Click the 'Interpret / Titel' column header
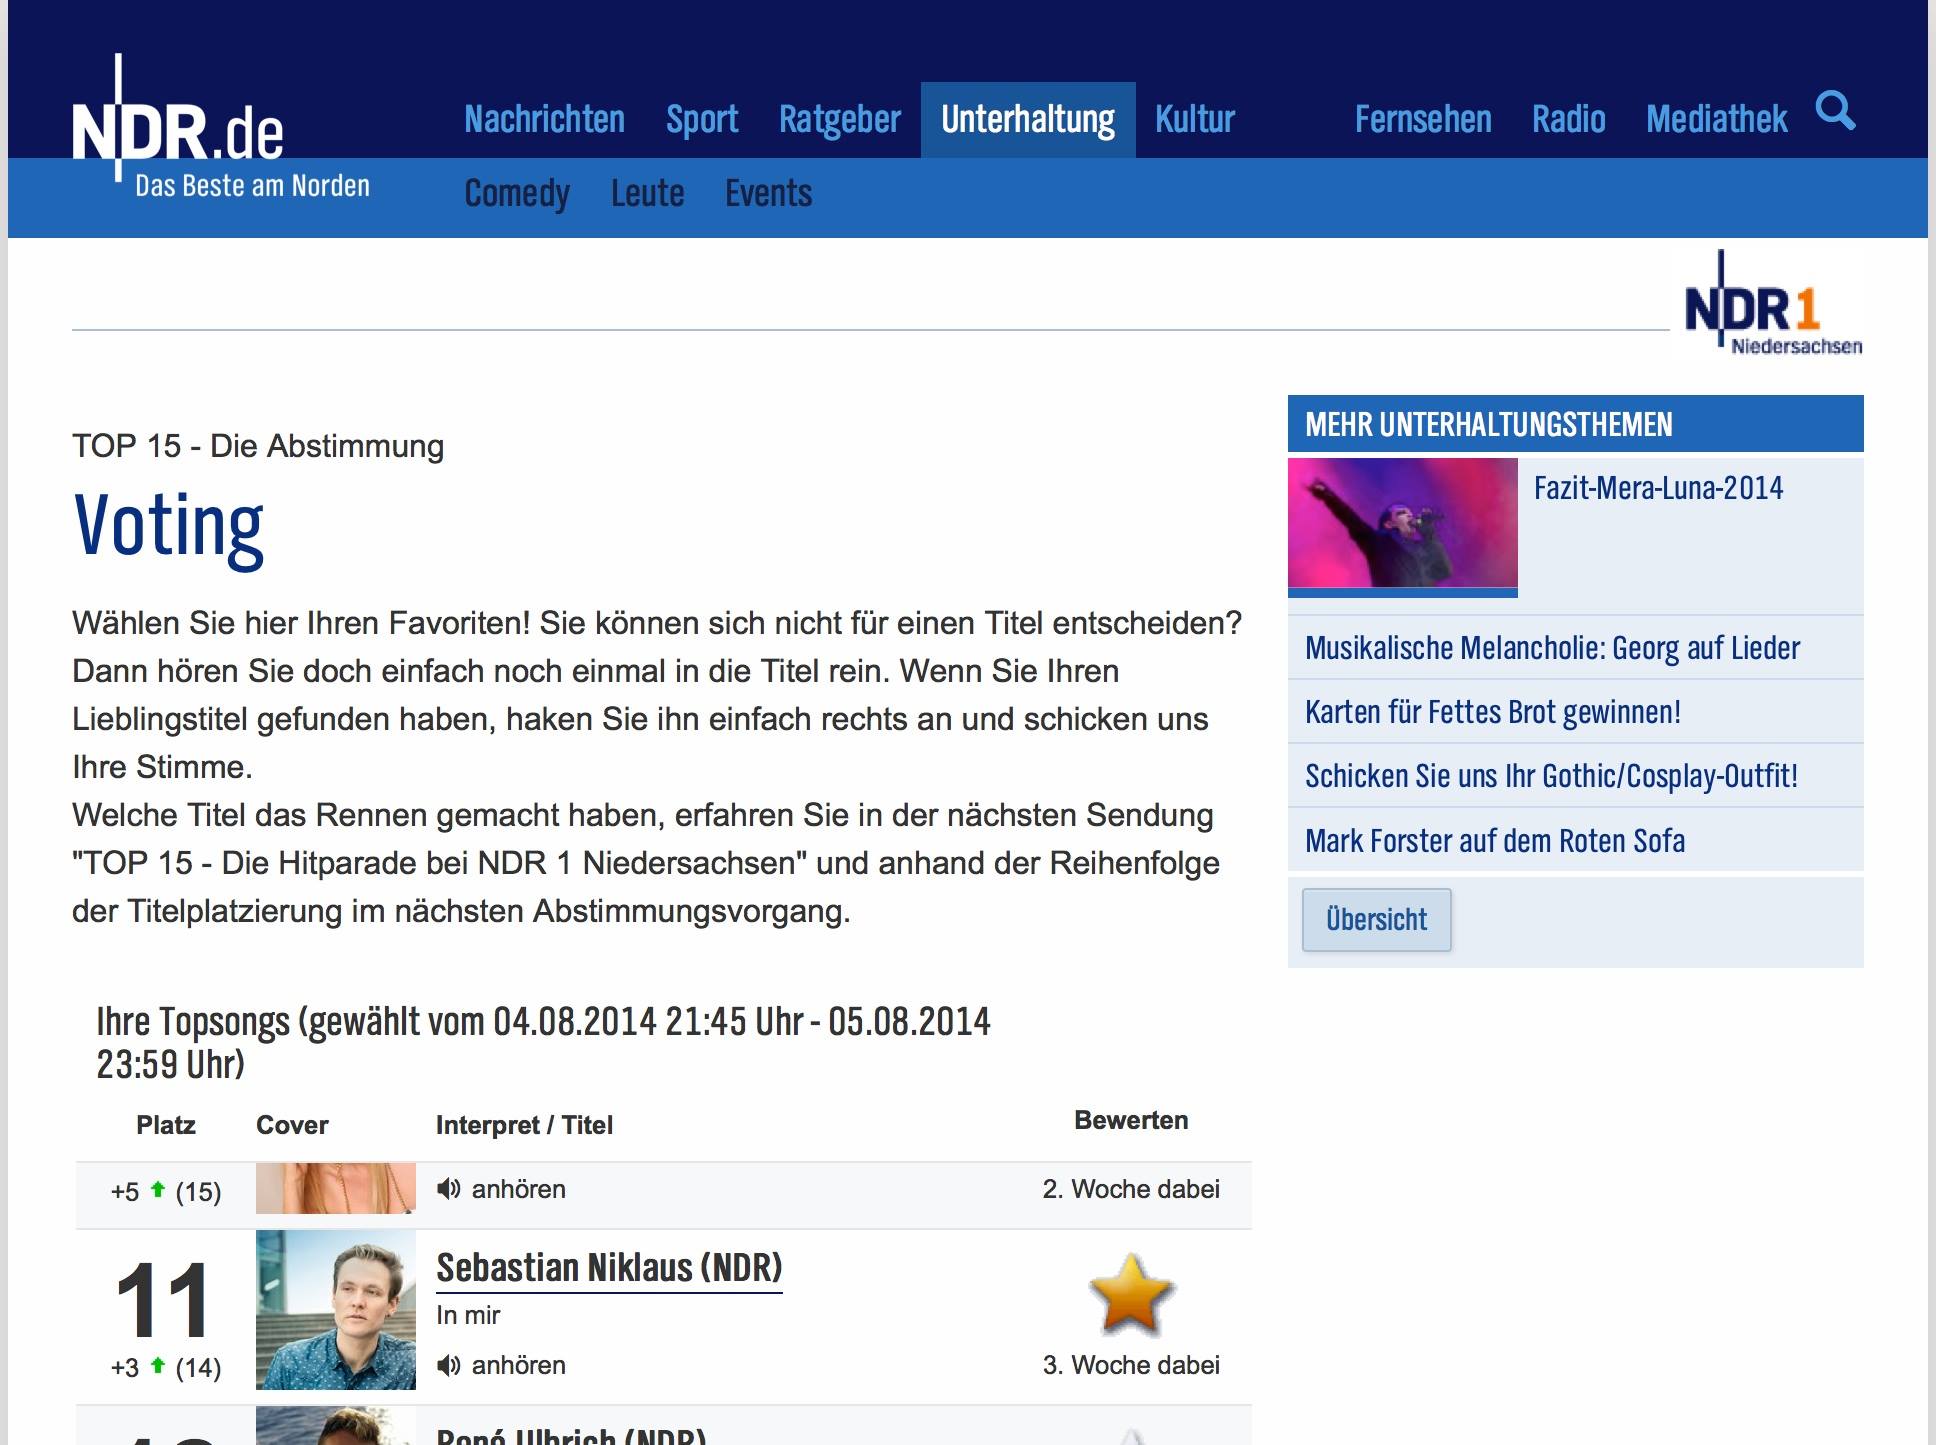This screenshot has height=1445, width=1936. tap(524, 1125)
